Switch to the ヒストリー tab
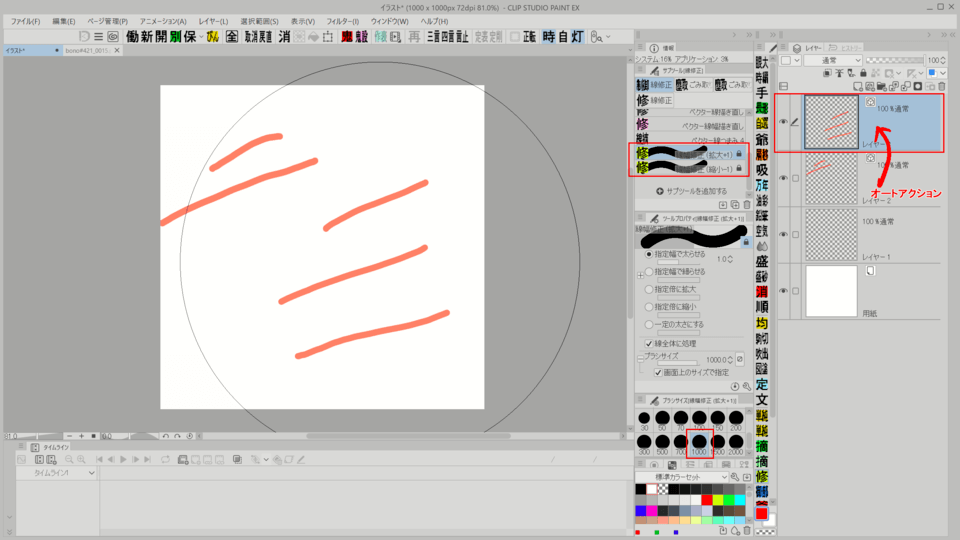The height and width of the screenshot is (540, 960). coord(849,47)
